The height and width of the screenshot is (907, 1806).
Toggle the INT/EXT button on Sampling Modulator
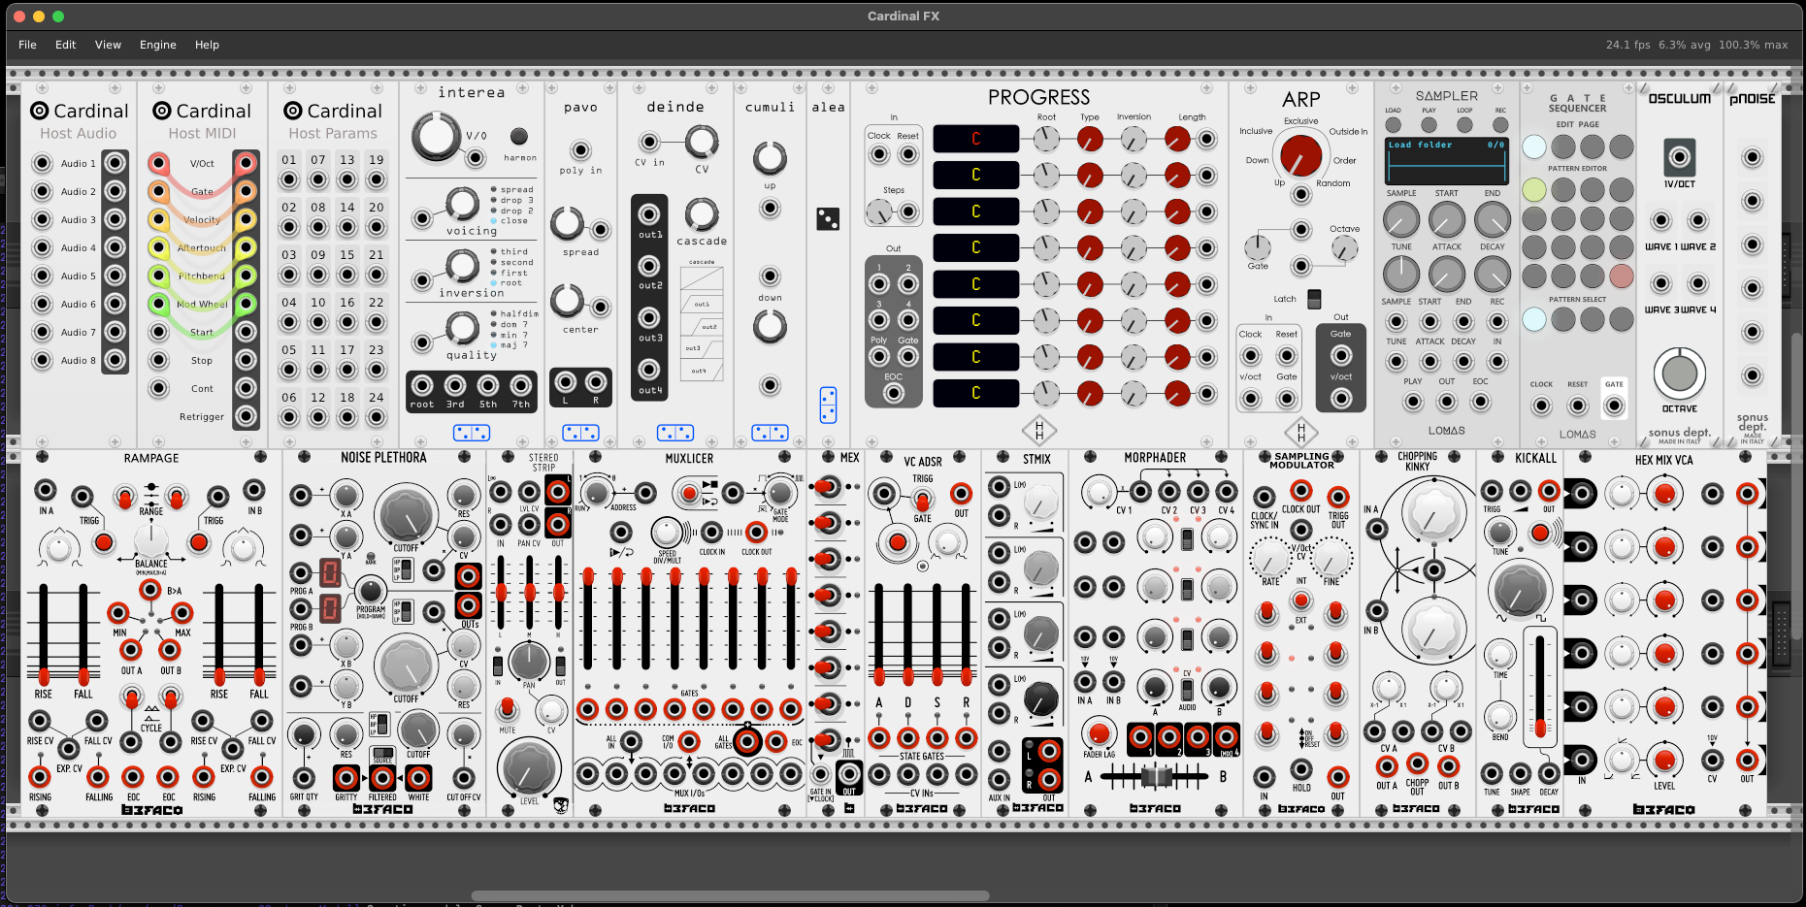point(1301,600)
